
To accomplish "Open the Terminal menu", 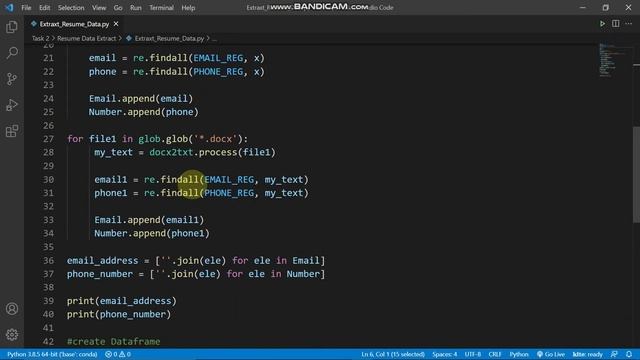I will [161, 8].
